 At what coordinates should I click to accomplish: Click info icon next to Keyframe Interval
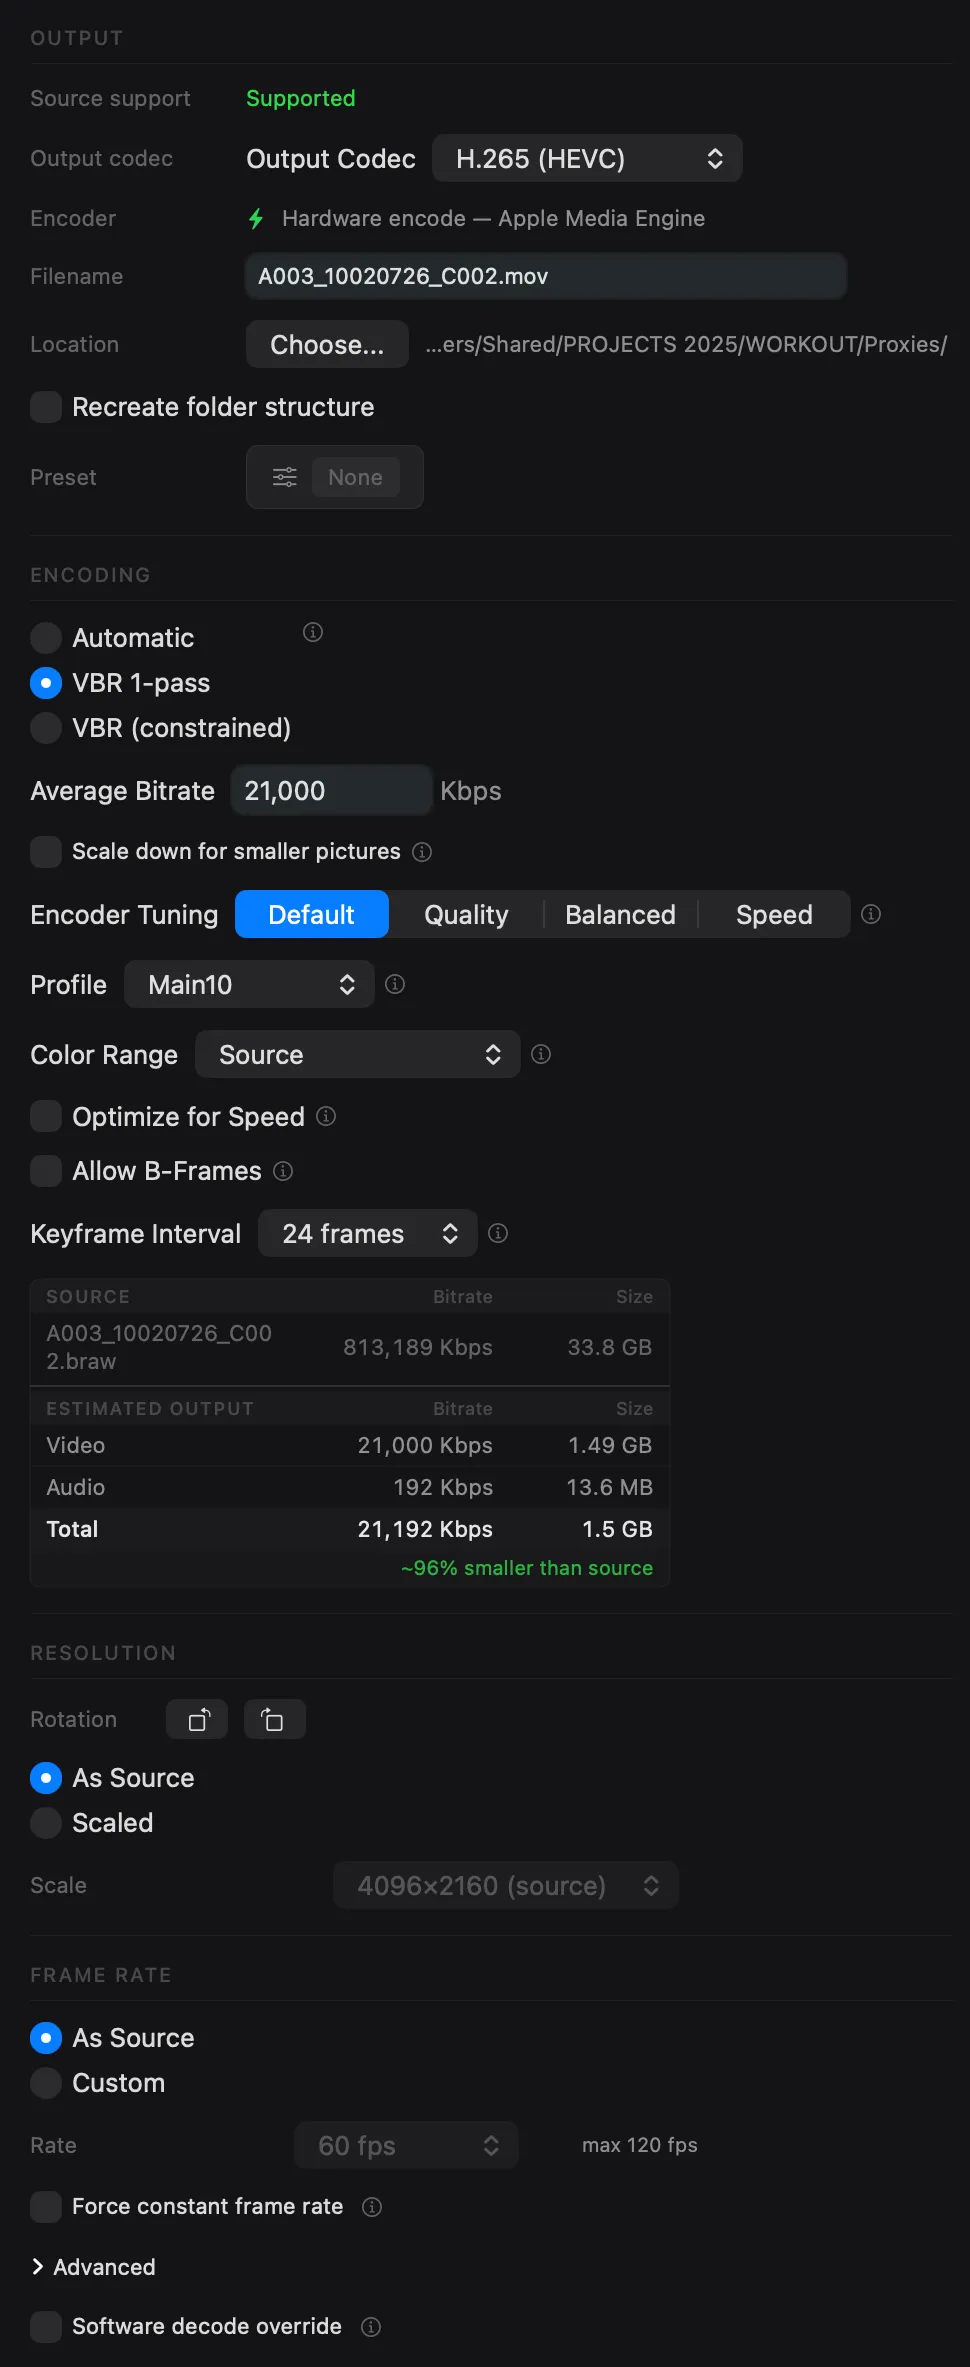(x=498, y=1233)
